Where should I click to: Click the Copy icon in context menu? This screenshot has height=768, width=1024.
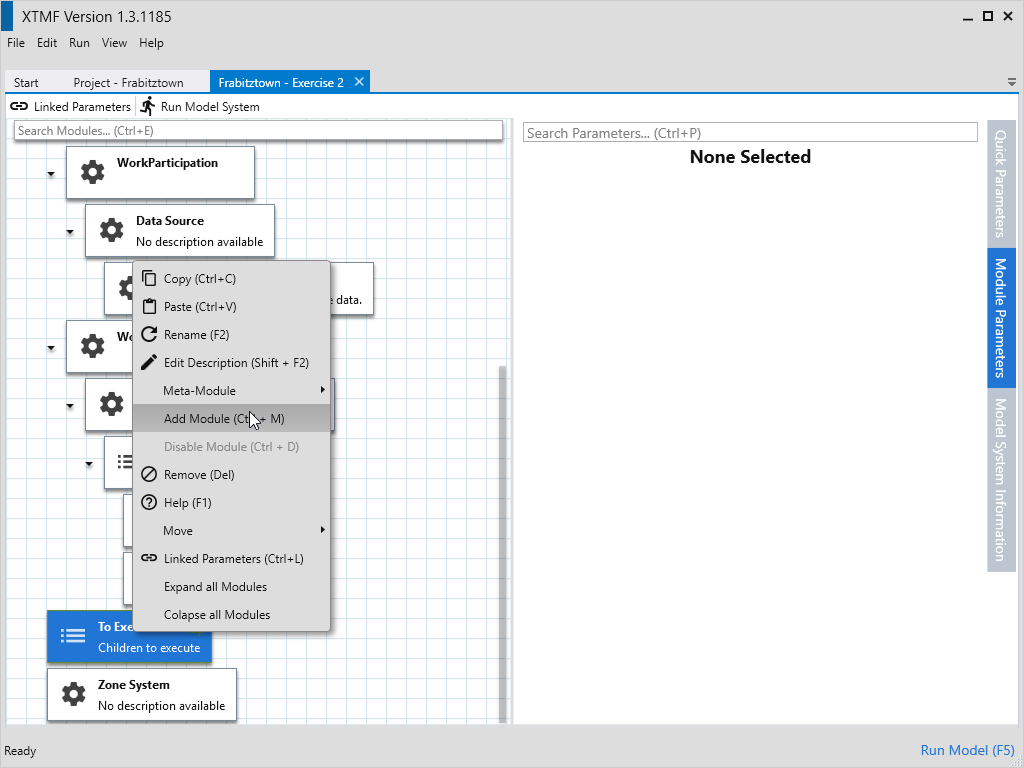pos(149,279)
